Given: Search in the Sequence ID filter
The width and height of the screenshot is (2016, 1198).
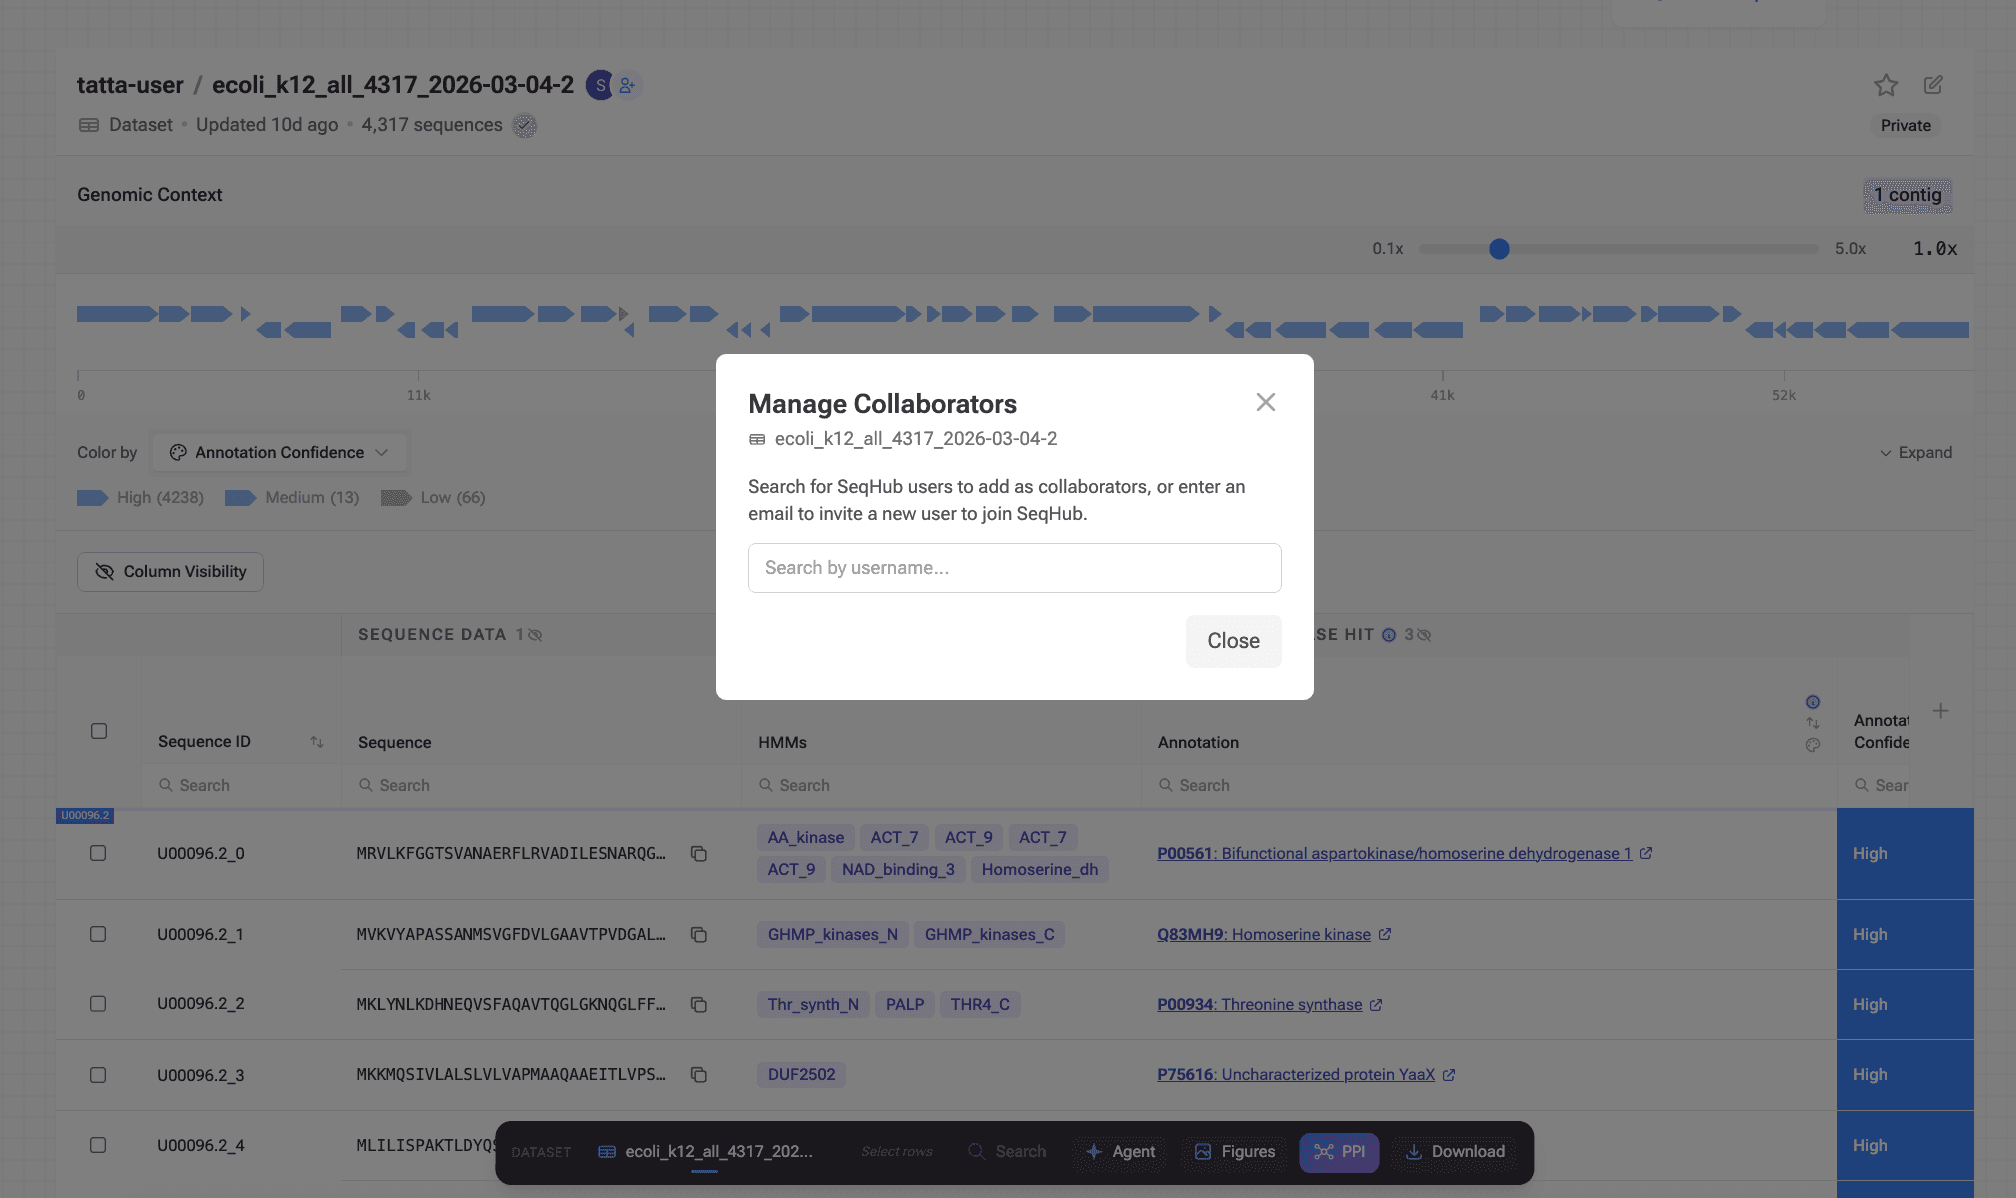Looking at the screenshot, I should click(x=240, y=786).
